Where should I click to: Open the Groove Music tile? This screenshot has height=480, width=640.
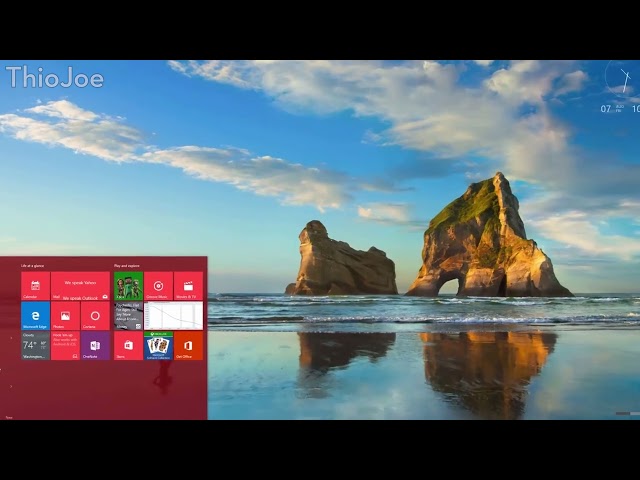(x=158, y=286)
